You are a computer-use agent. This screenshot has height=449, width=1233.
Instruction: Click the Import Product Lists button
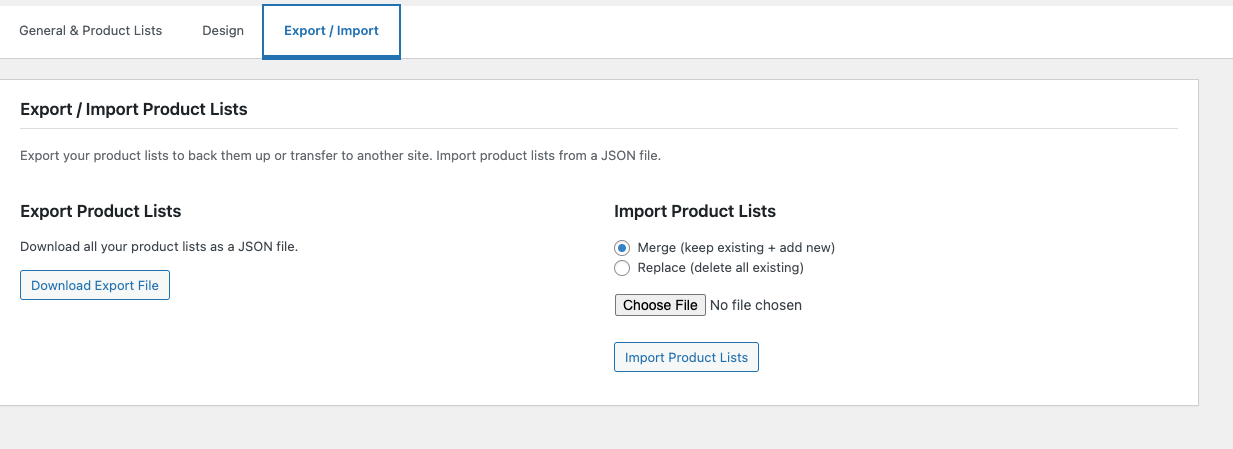pos(686,357)
